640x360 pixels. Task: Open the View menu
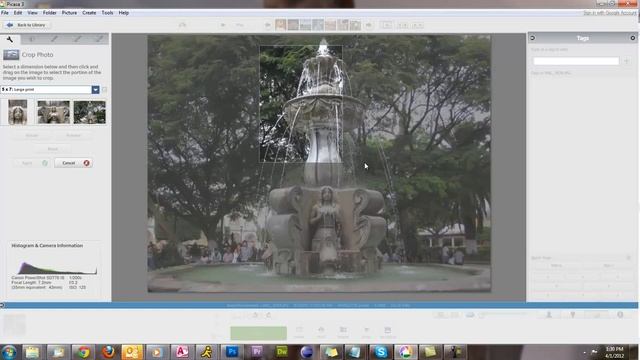pyautogui.click(x=32, y=13)
